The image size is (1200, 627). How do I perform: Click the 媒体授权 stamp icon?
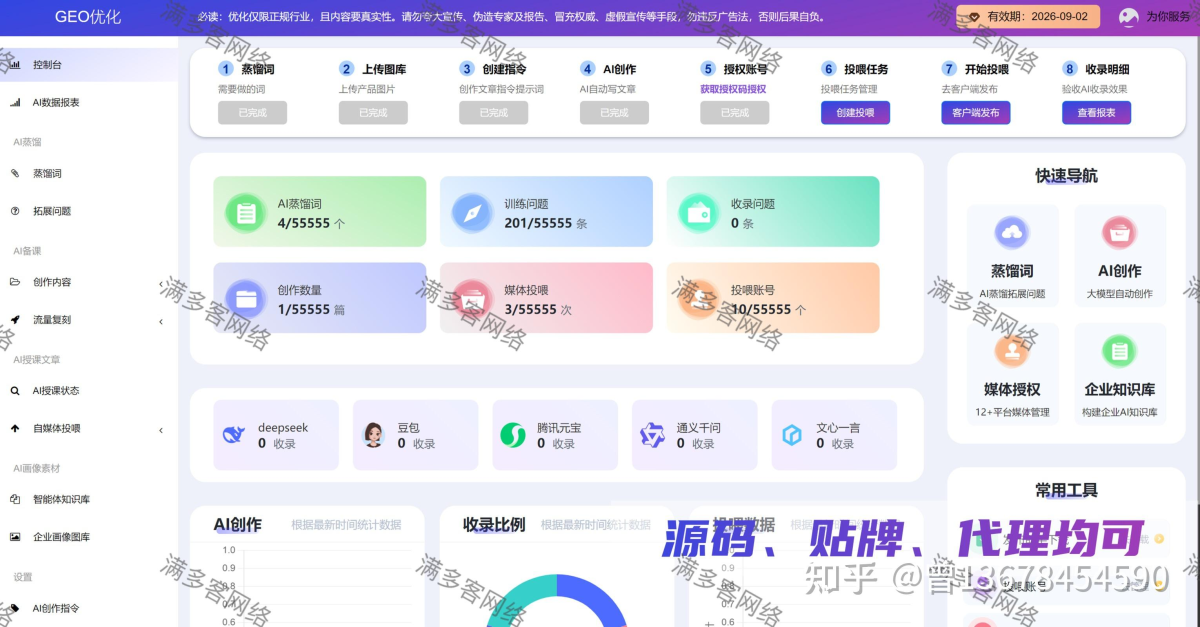click(x=1012, y=351)
